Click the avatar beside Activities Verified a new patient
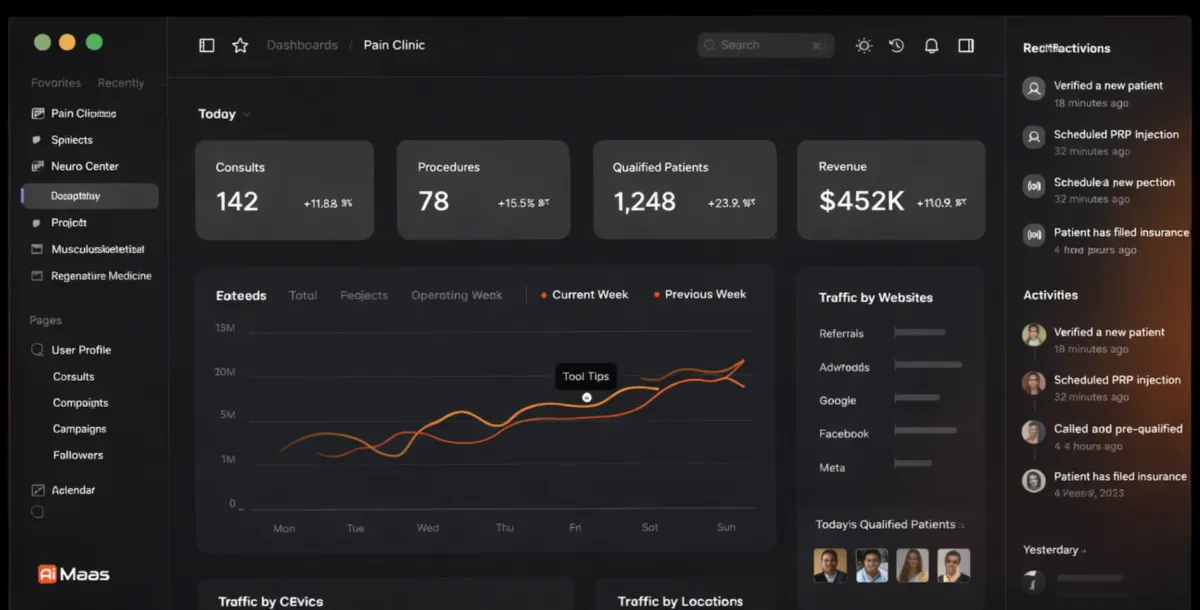Screen dimensions: 1200x610 point(1034,335)
